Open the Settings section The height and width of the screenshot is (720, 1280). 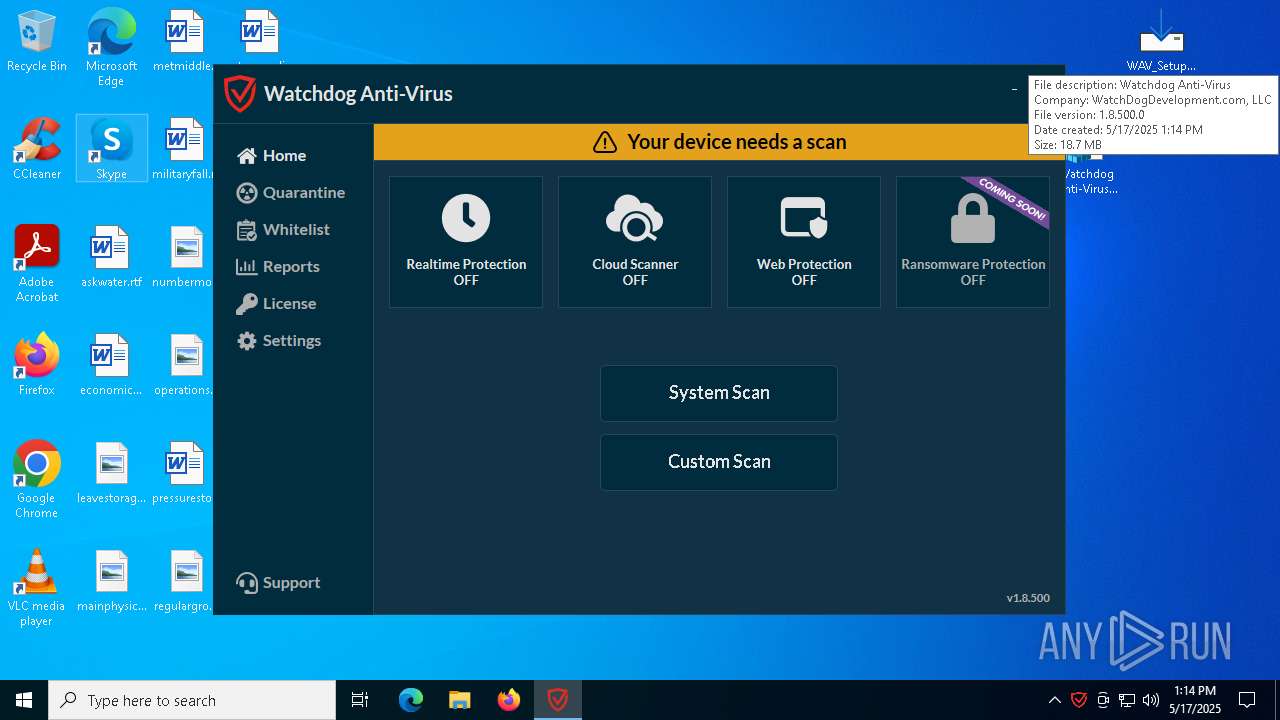pos(278,340)
